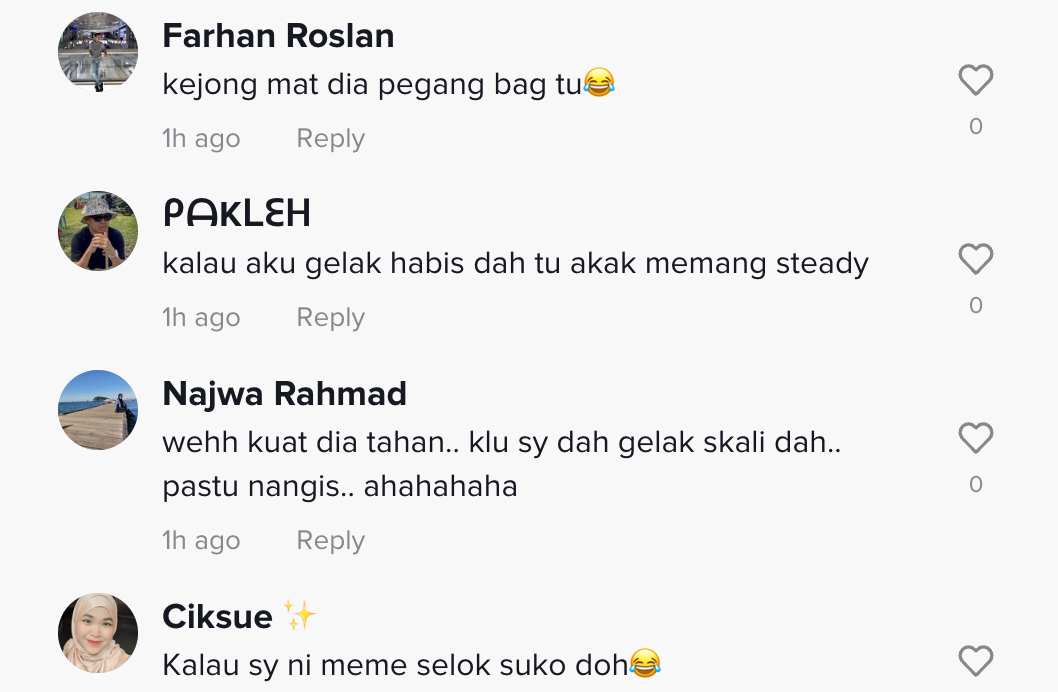This screenshot has width=1058, height=692.
Task: Open Najwa Rahmad username link
Action: click(x=285, y=394)
